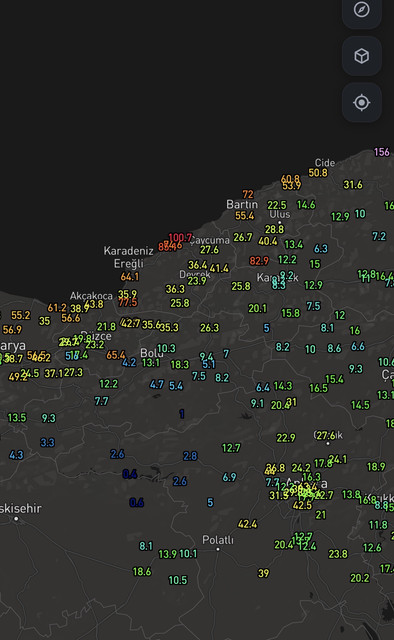394x640 pixels.
Task: Tap the 56.9 station value
Action: [x=12, y=329]
